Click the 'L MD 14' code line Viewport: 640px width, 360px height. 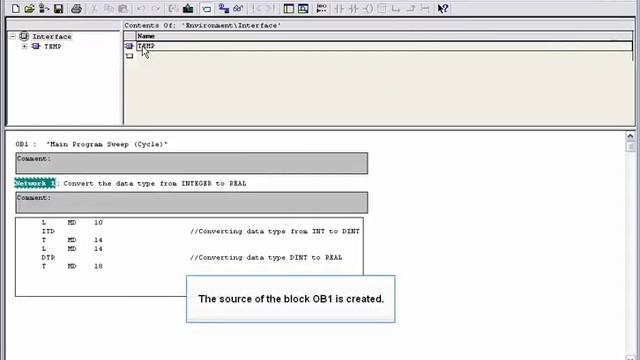tap(72, 249)
